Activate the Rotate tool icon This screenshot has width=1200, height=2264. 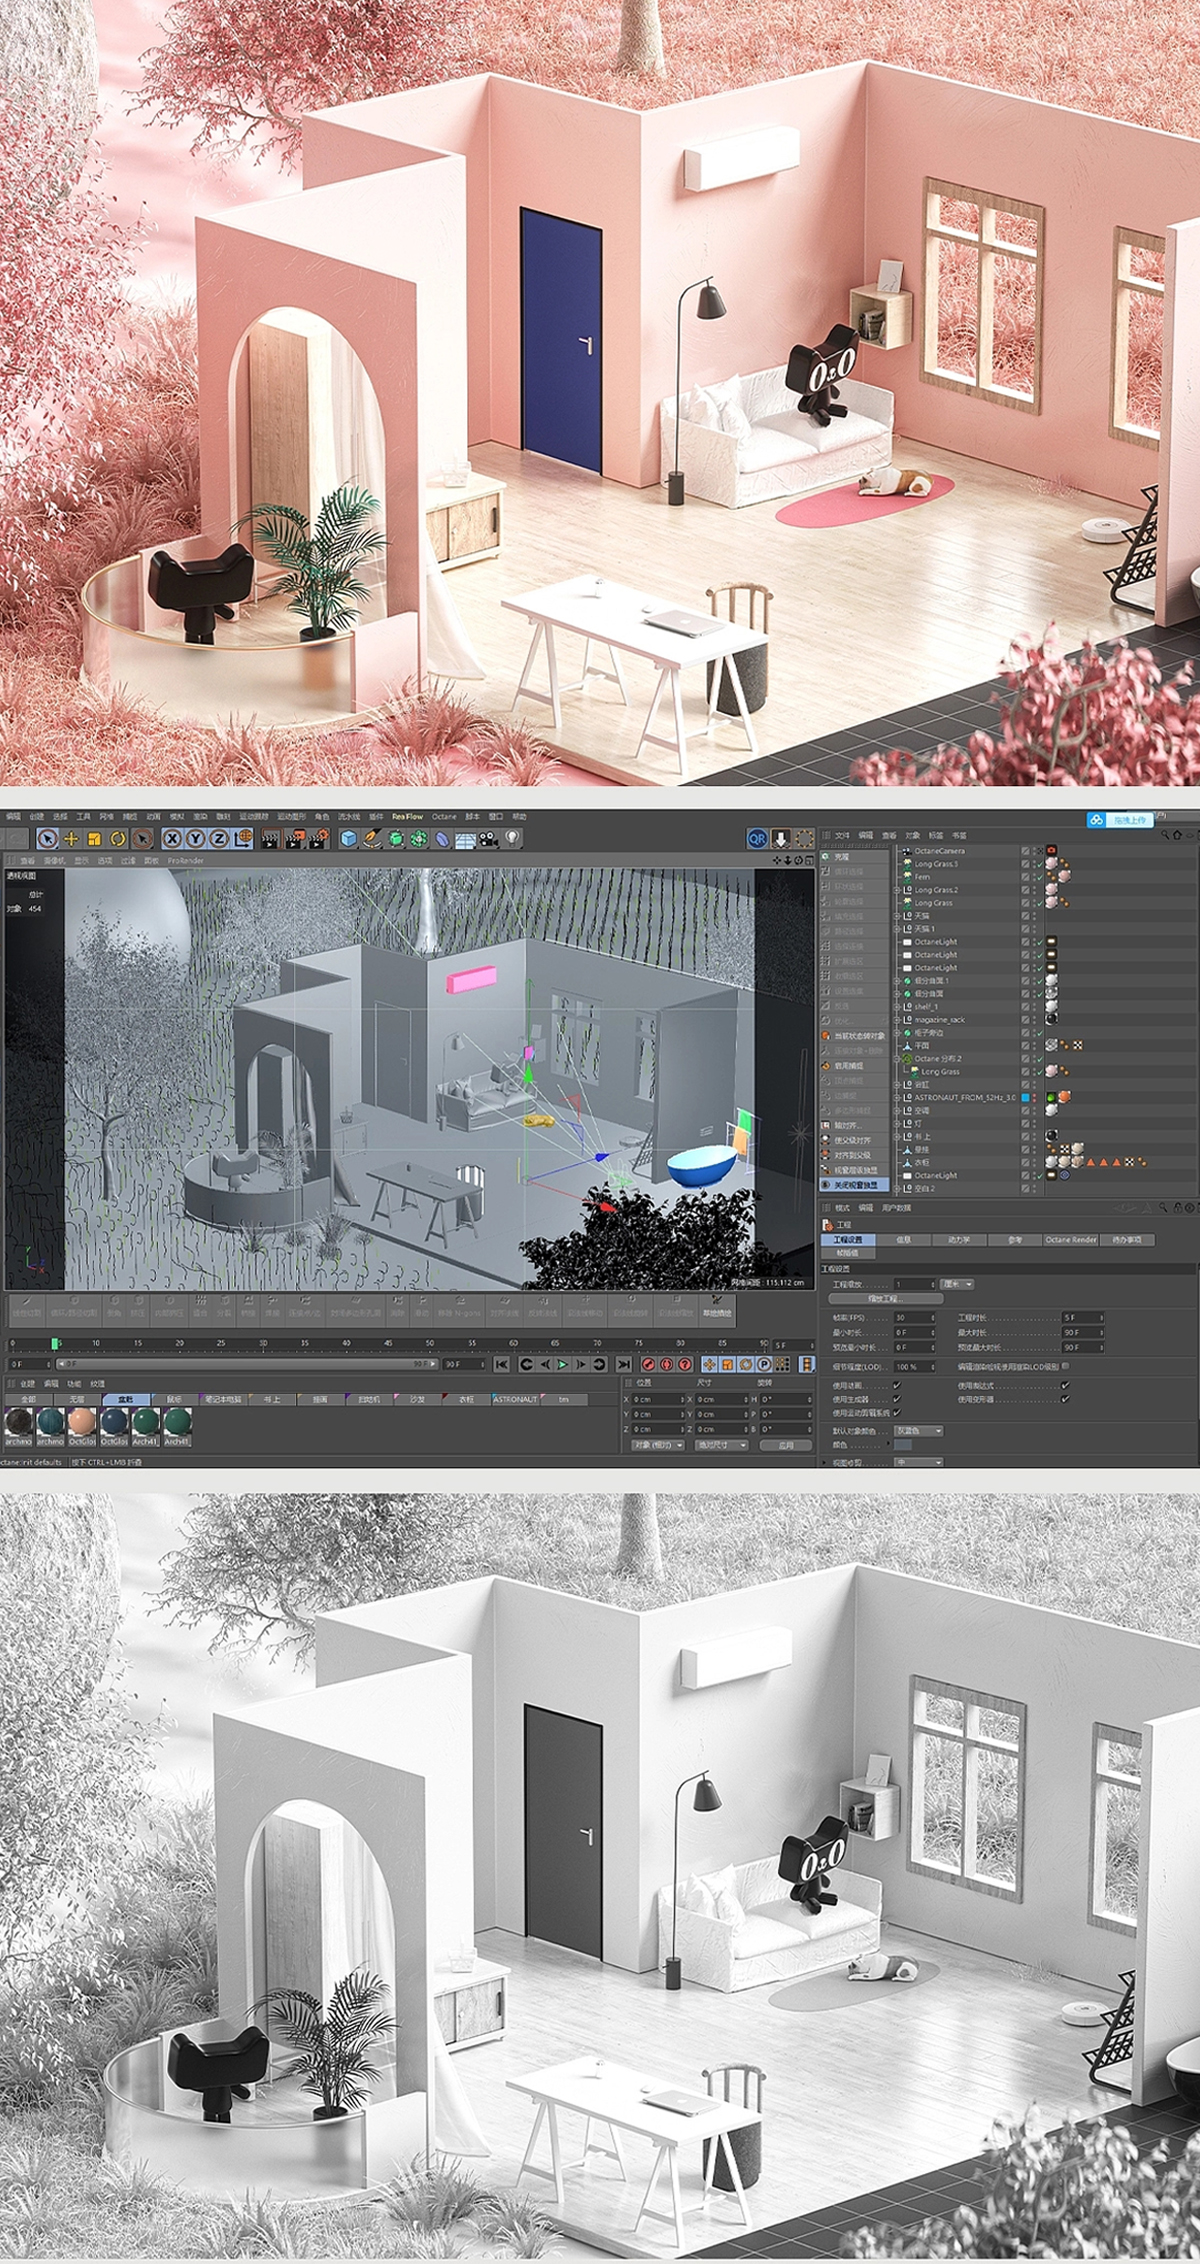tap(118, 839)
